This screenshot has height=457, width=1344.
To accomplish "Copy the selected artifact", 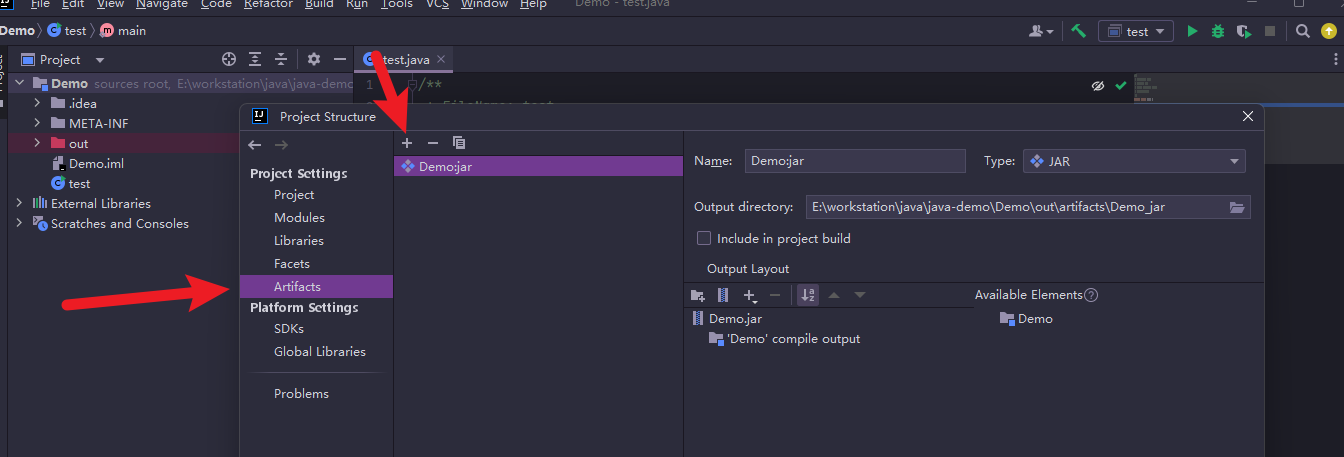I will (459, 144).
